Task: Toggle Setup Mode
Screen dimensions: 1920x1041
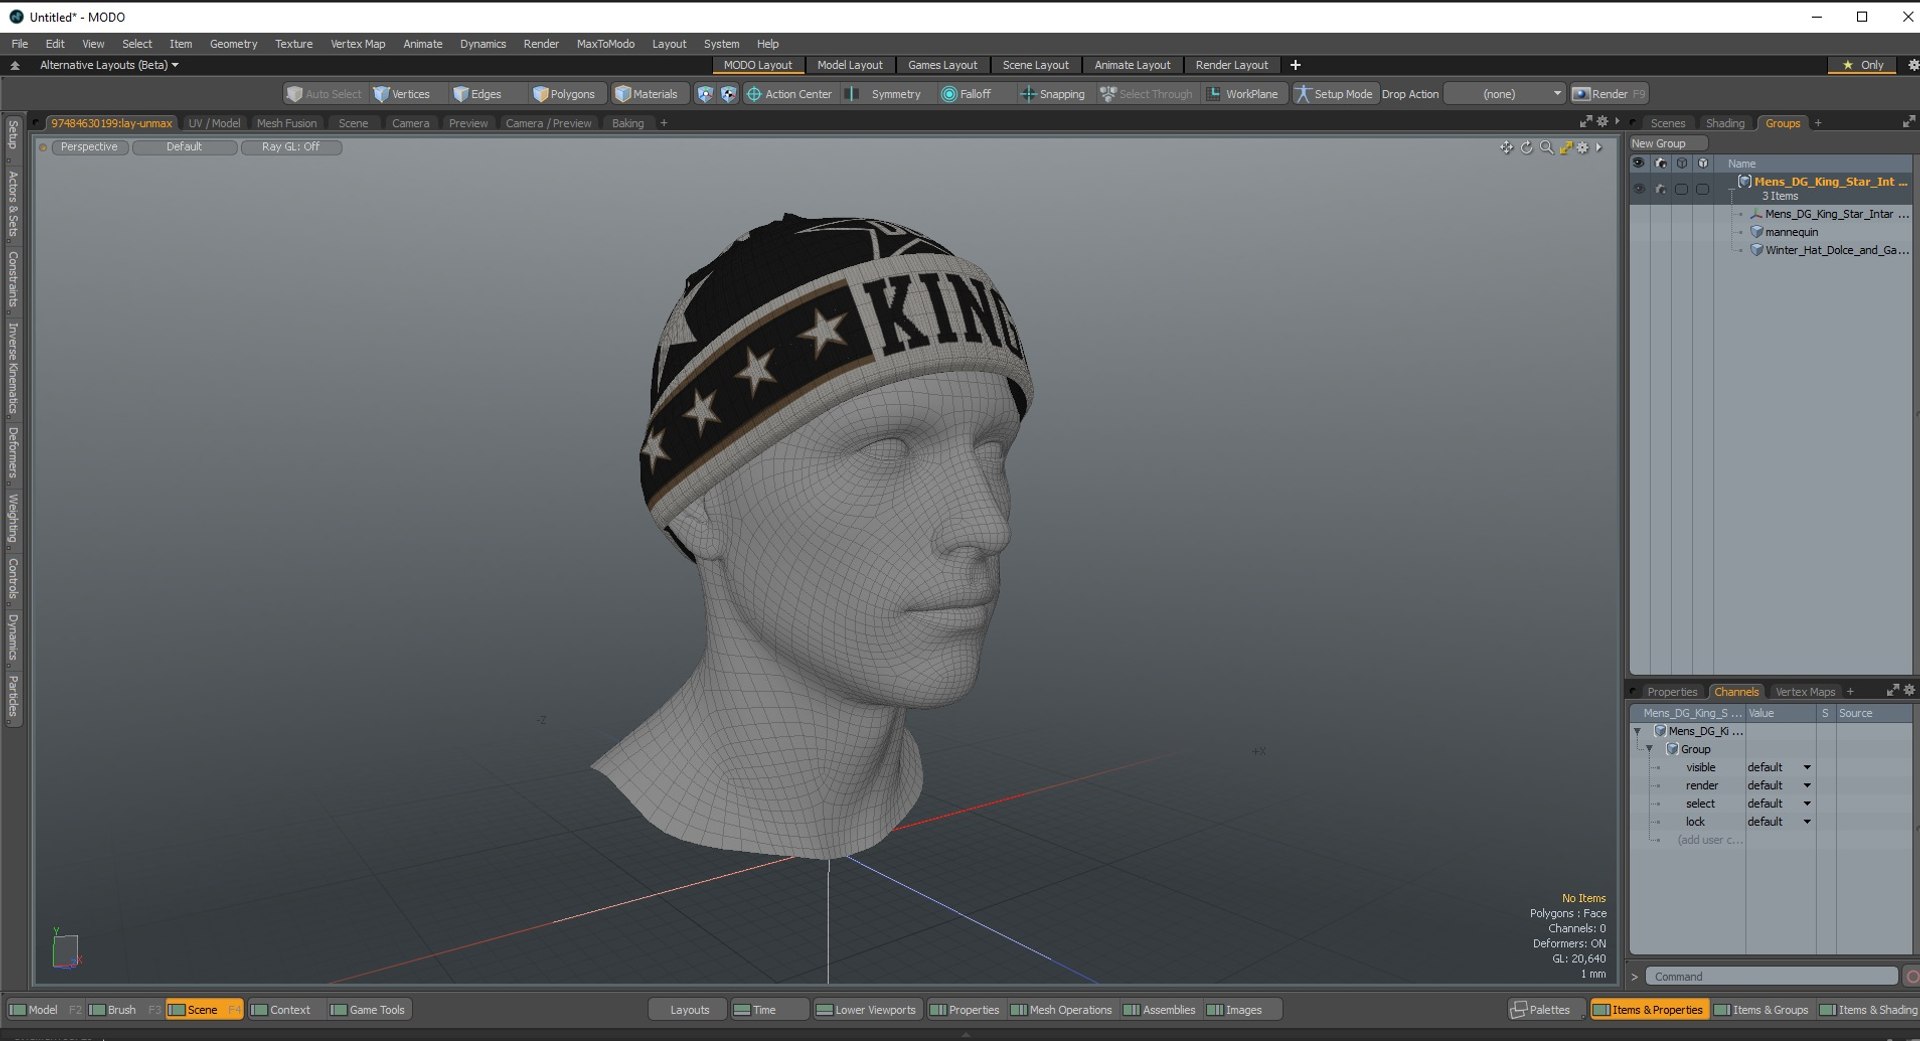Action: 1334,94
